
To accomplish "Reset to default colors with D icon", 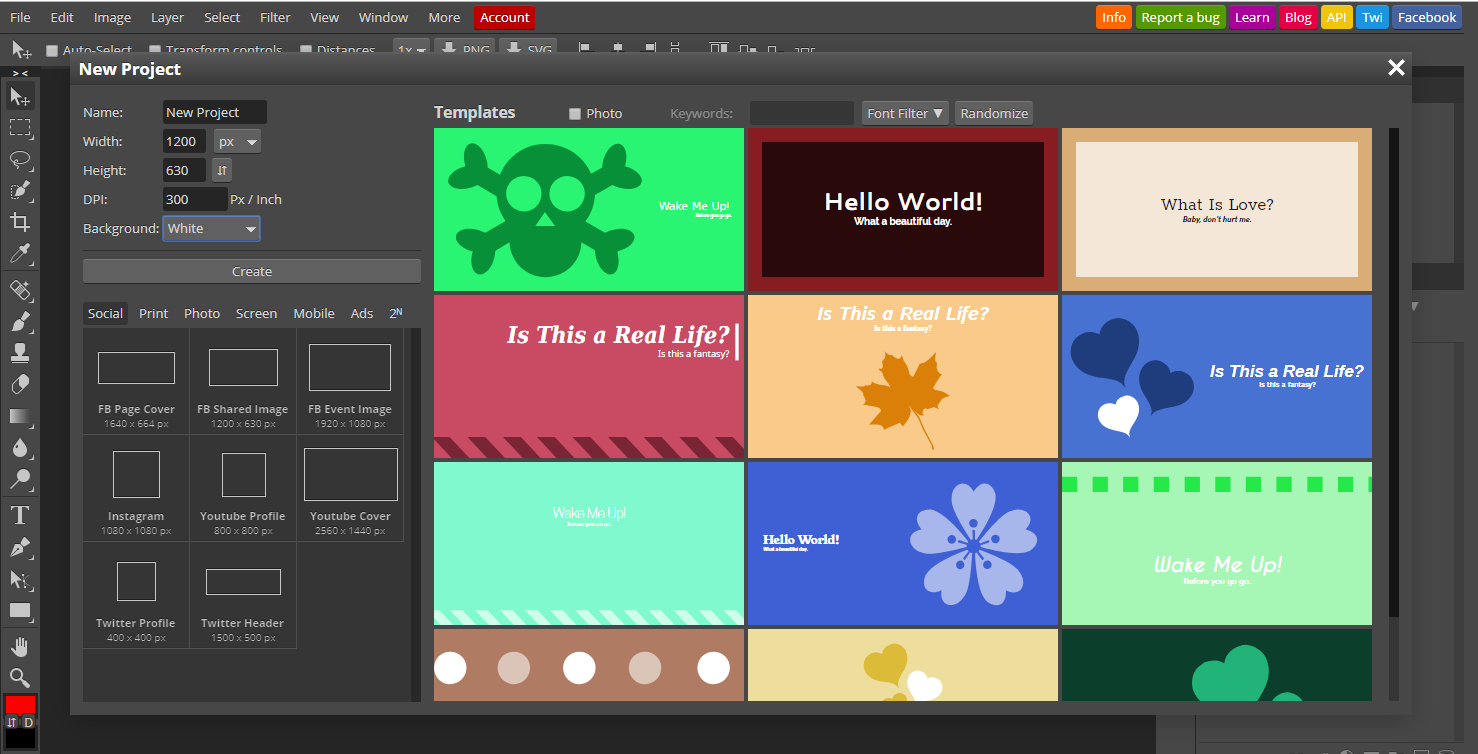I will 28,722.
